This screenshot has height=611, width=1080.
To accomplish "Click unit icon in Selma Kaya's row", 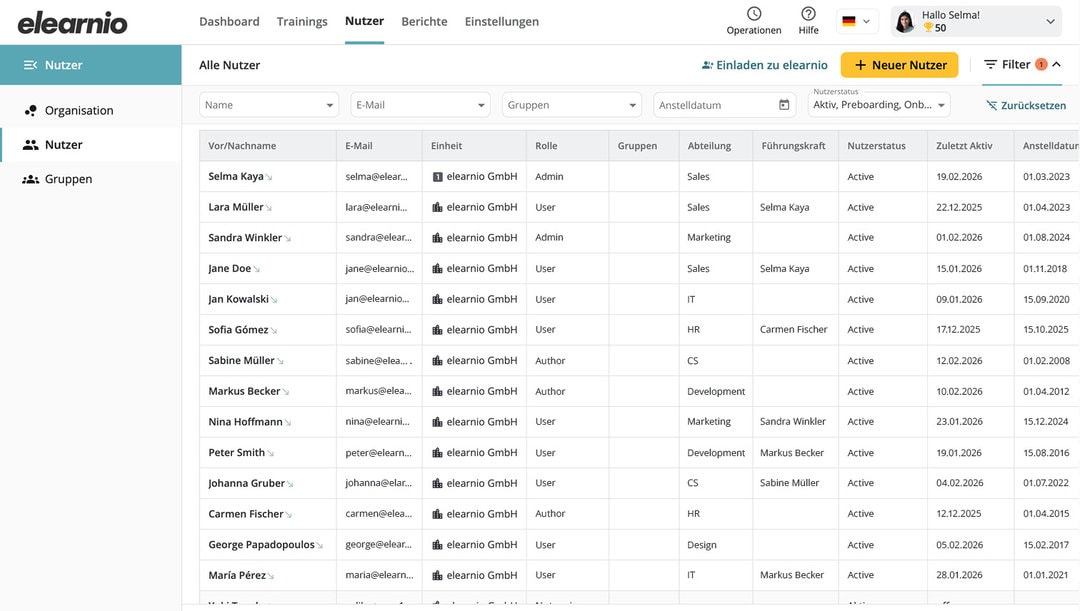I will 437,176.
